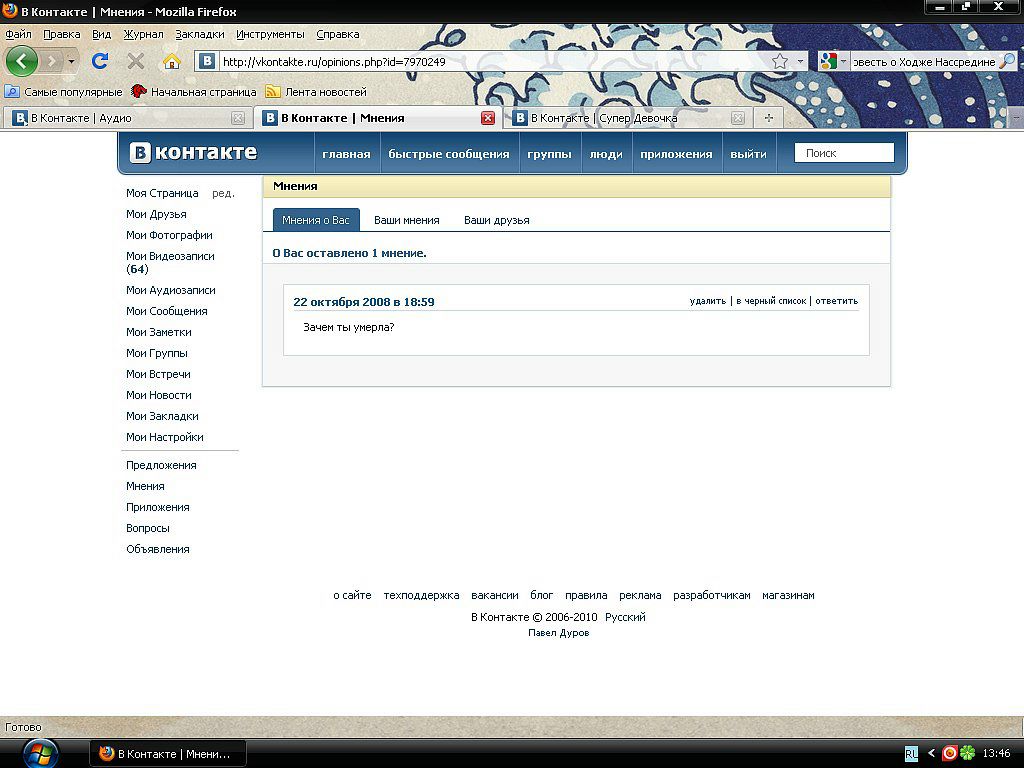Open the Windows Start button
The height and width of the screenshot is (768, 1024).
(40, 754)
